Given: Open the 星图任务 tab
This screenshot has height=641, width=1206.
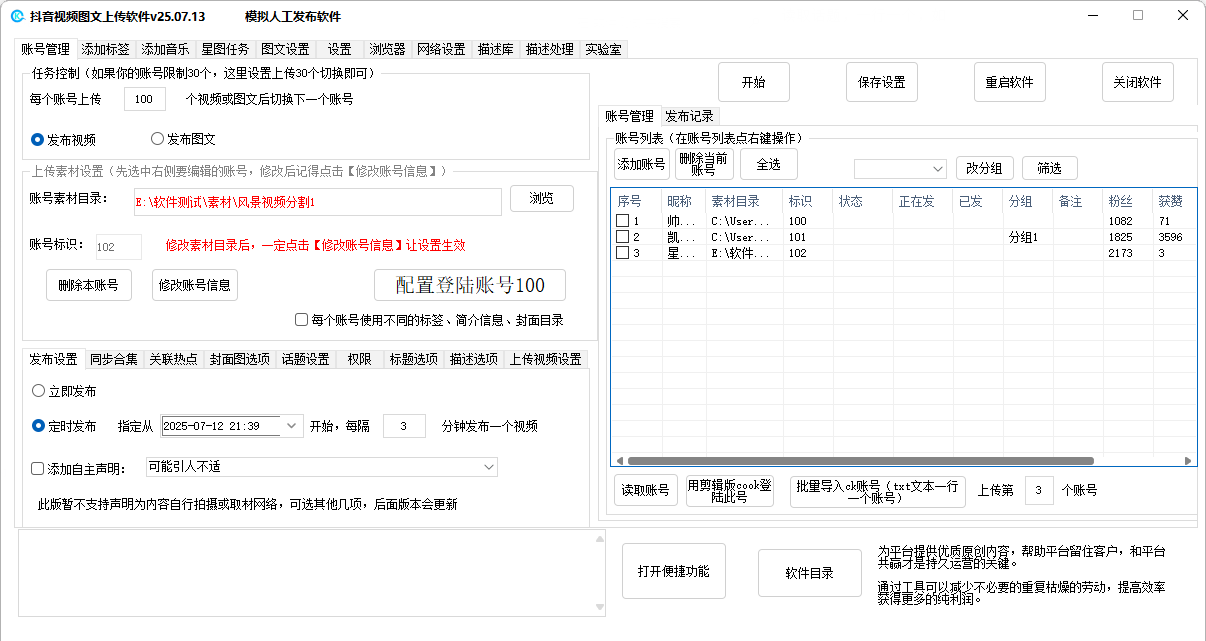Looking at the screenshot, I should tap(225, 49).
